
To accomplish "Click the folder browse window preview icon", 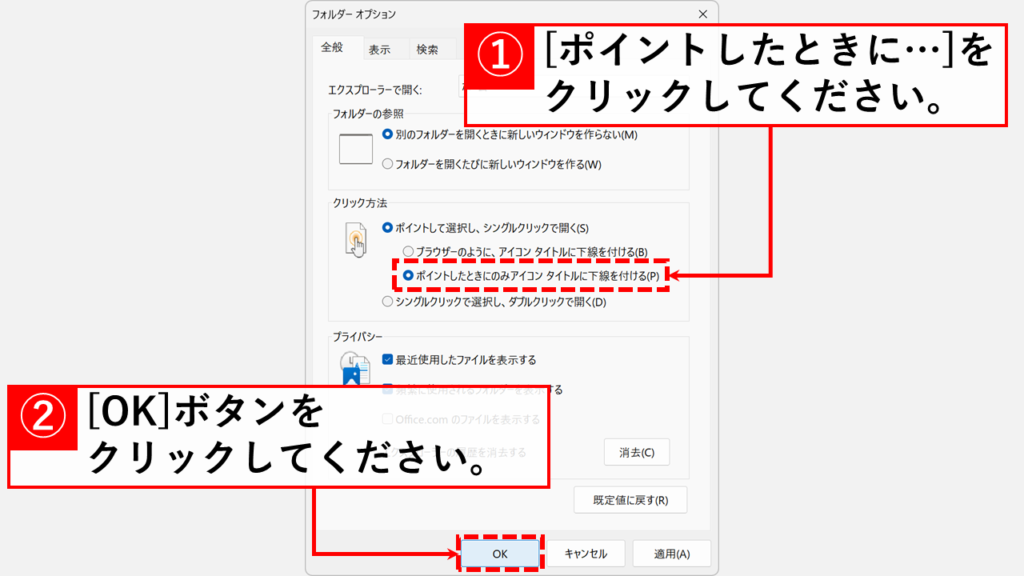I will [356, 149].
